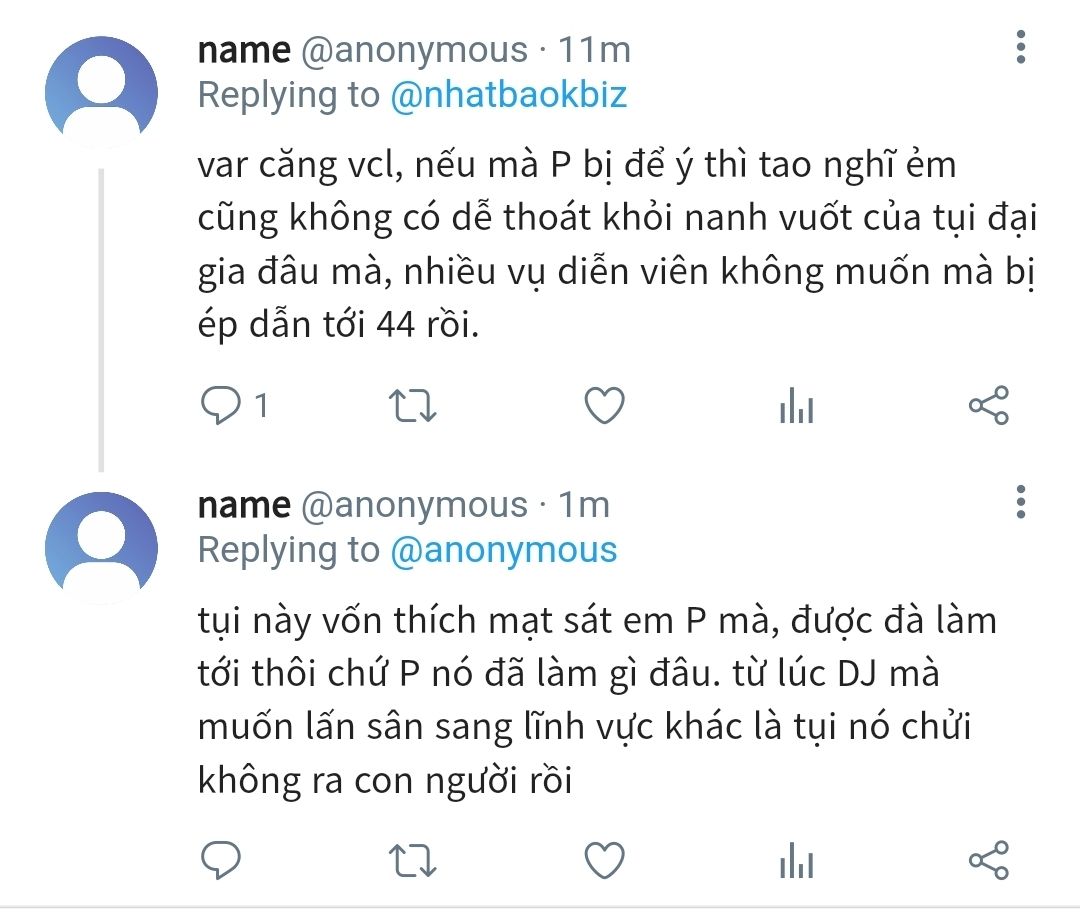
Task: Share the first tweet
Action: pyautogui.click(x=989, y=405)
